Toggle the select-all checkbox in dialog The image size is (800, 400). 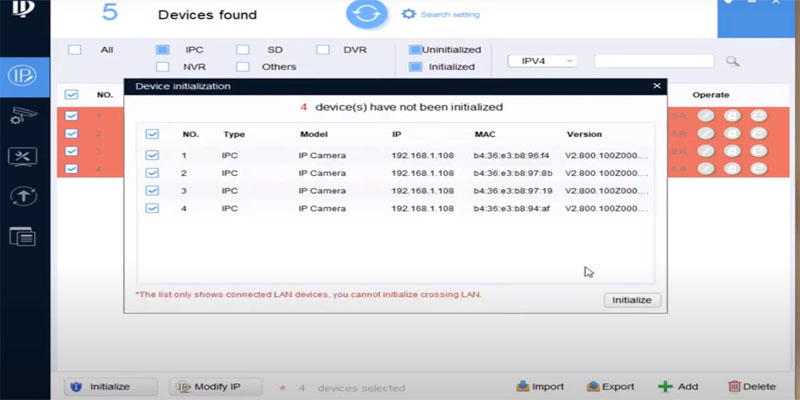153,133
